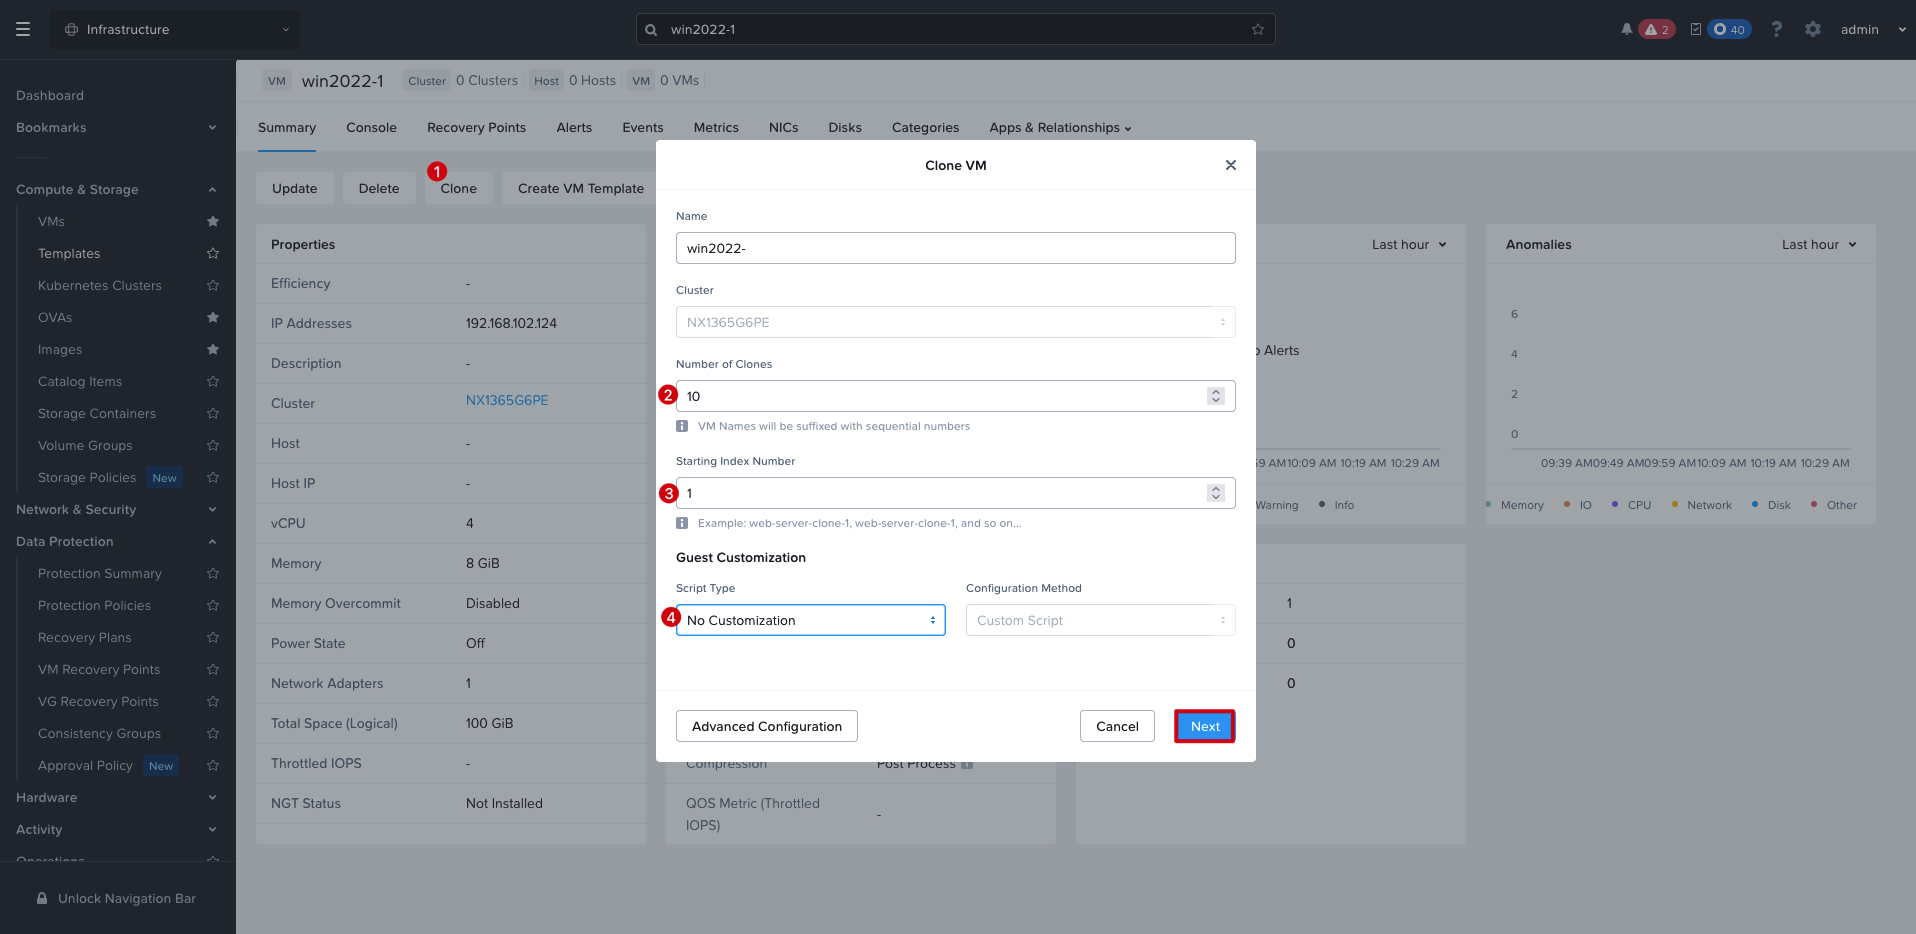Open the alerts bell notifications
The width and height of the screenshot is (1916, 934).
1627,29
